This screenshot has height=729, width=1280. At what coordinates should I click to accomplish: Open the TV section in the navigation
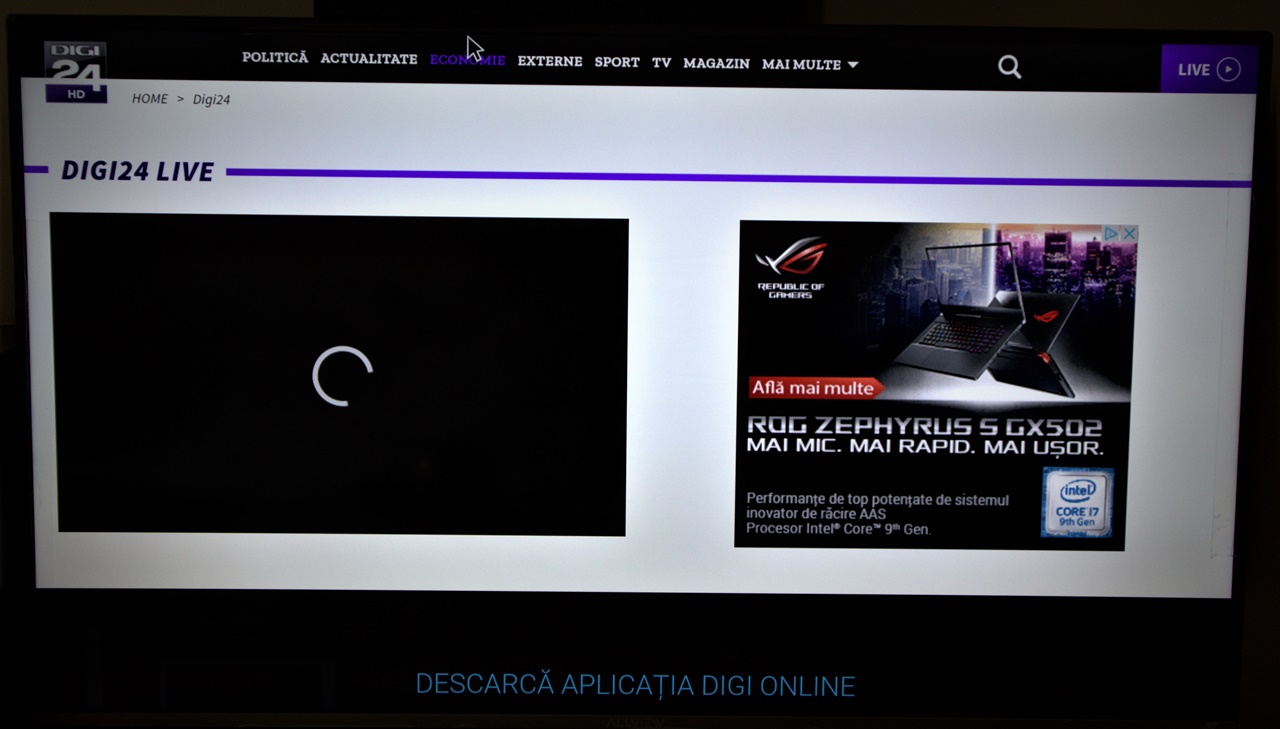(x=660, y=62)
